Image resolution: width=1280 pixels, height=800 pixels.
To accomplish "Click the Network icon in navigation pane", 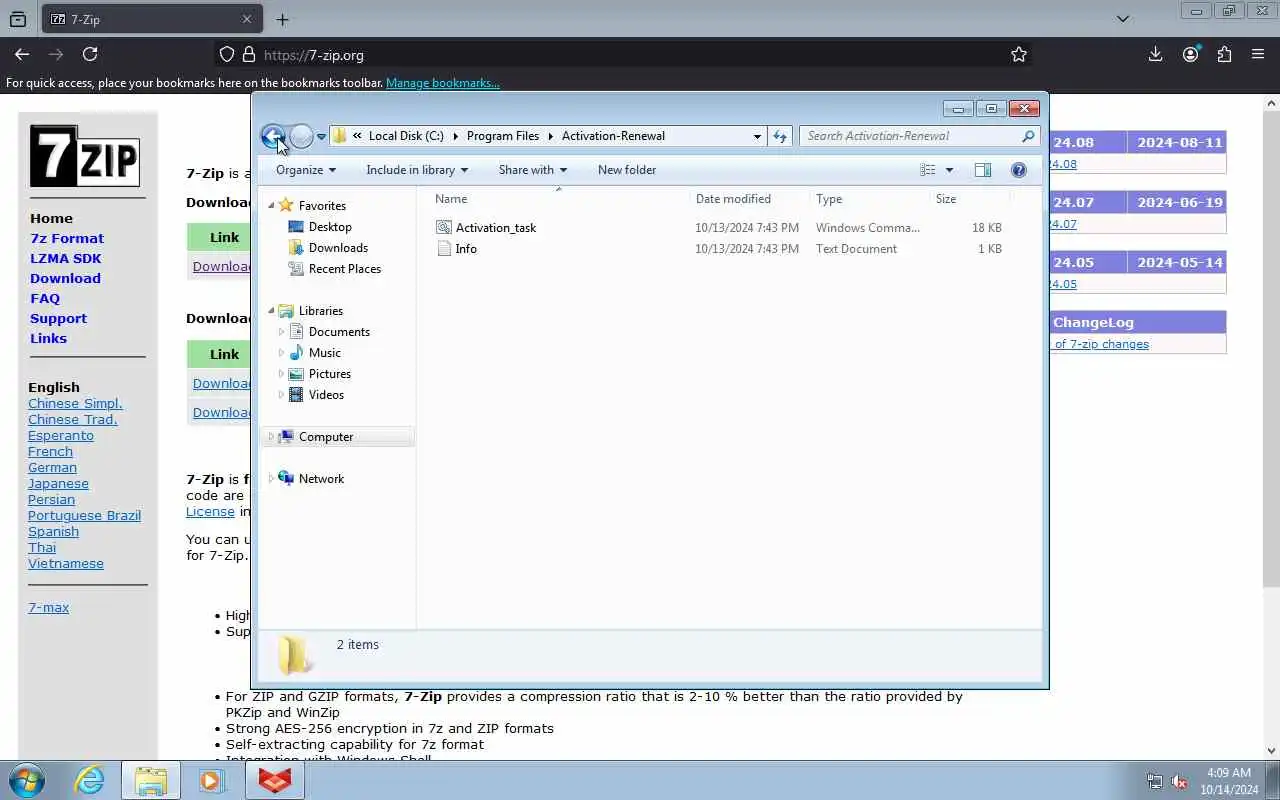I will (x=286, y=479).
